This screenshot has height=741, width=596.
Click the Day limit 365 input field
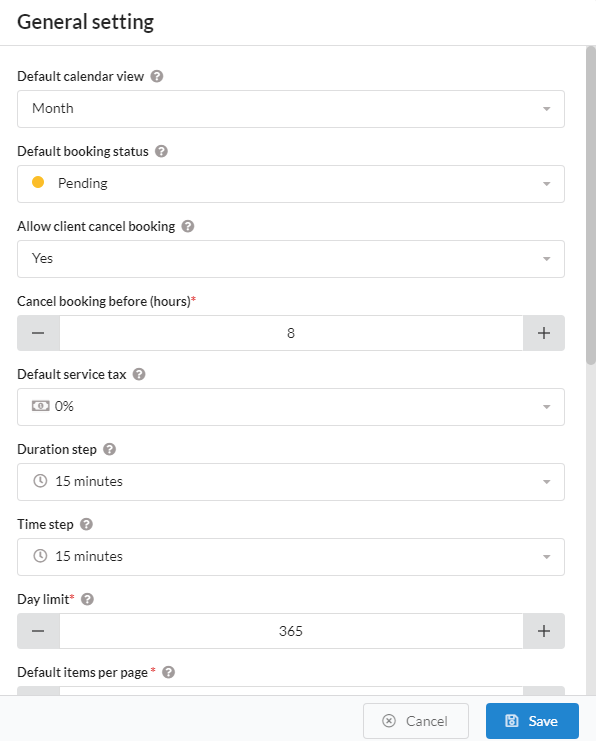click(291, 631)
